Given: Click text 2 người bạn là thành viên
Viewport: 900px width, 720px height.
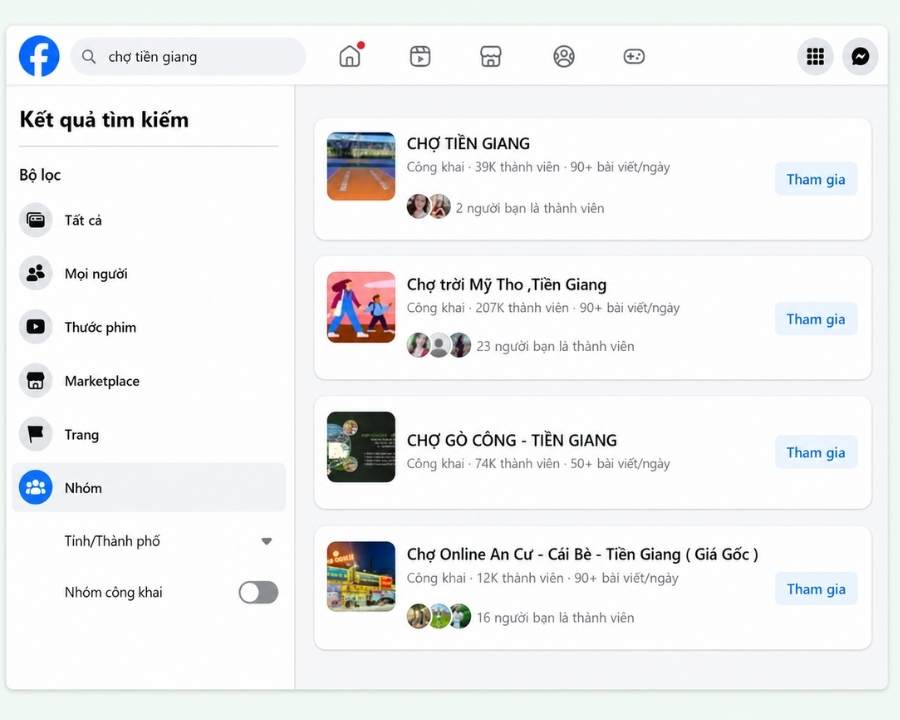Looking at the screenshot, I should (530, 208).
